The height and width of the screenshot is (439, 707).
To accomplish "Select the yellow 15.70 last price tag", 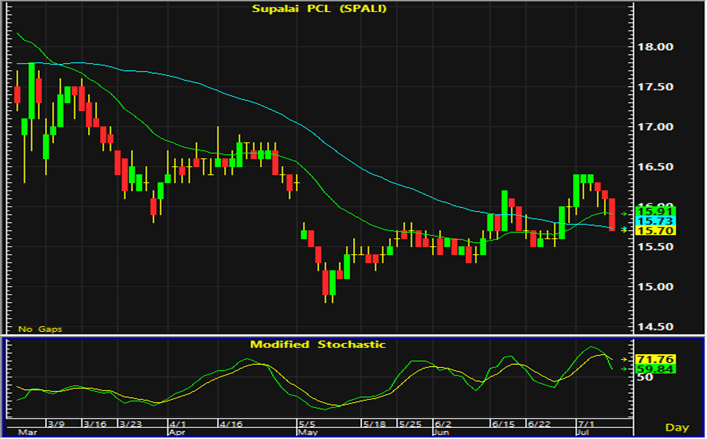I will point(655,231).
